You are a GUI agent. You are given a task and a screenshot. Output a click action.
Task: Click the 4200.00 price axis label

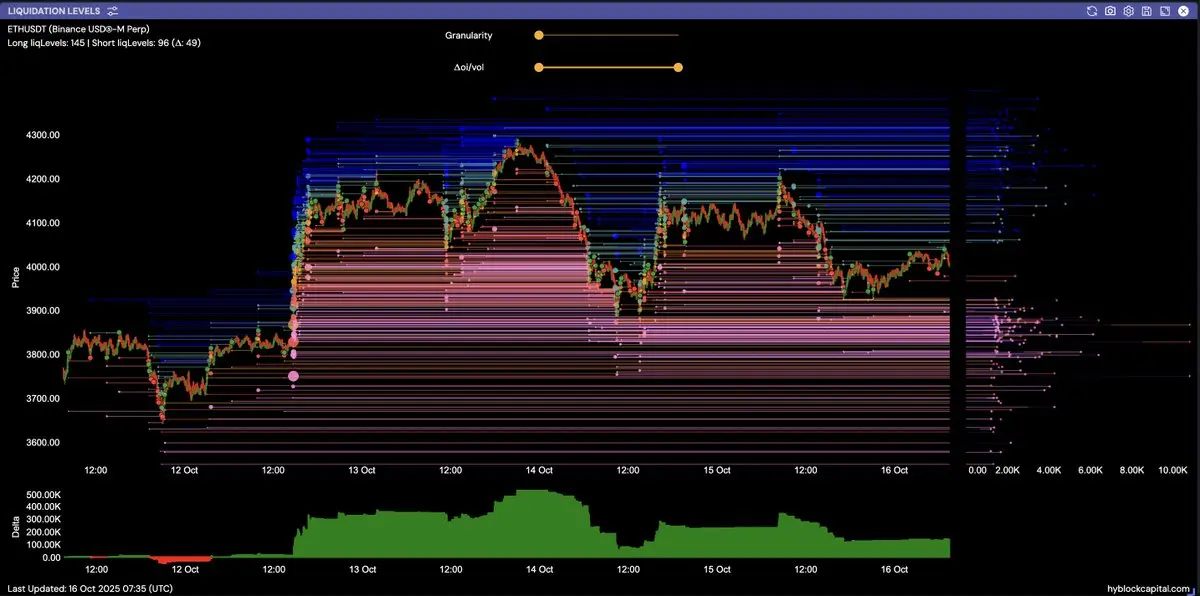tap(43, 179)
